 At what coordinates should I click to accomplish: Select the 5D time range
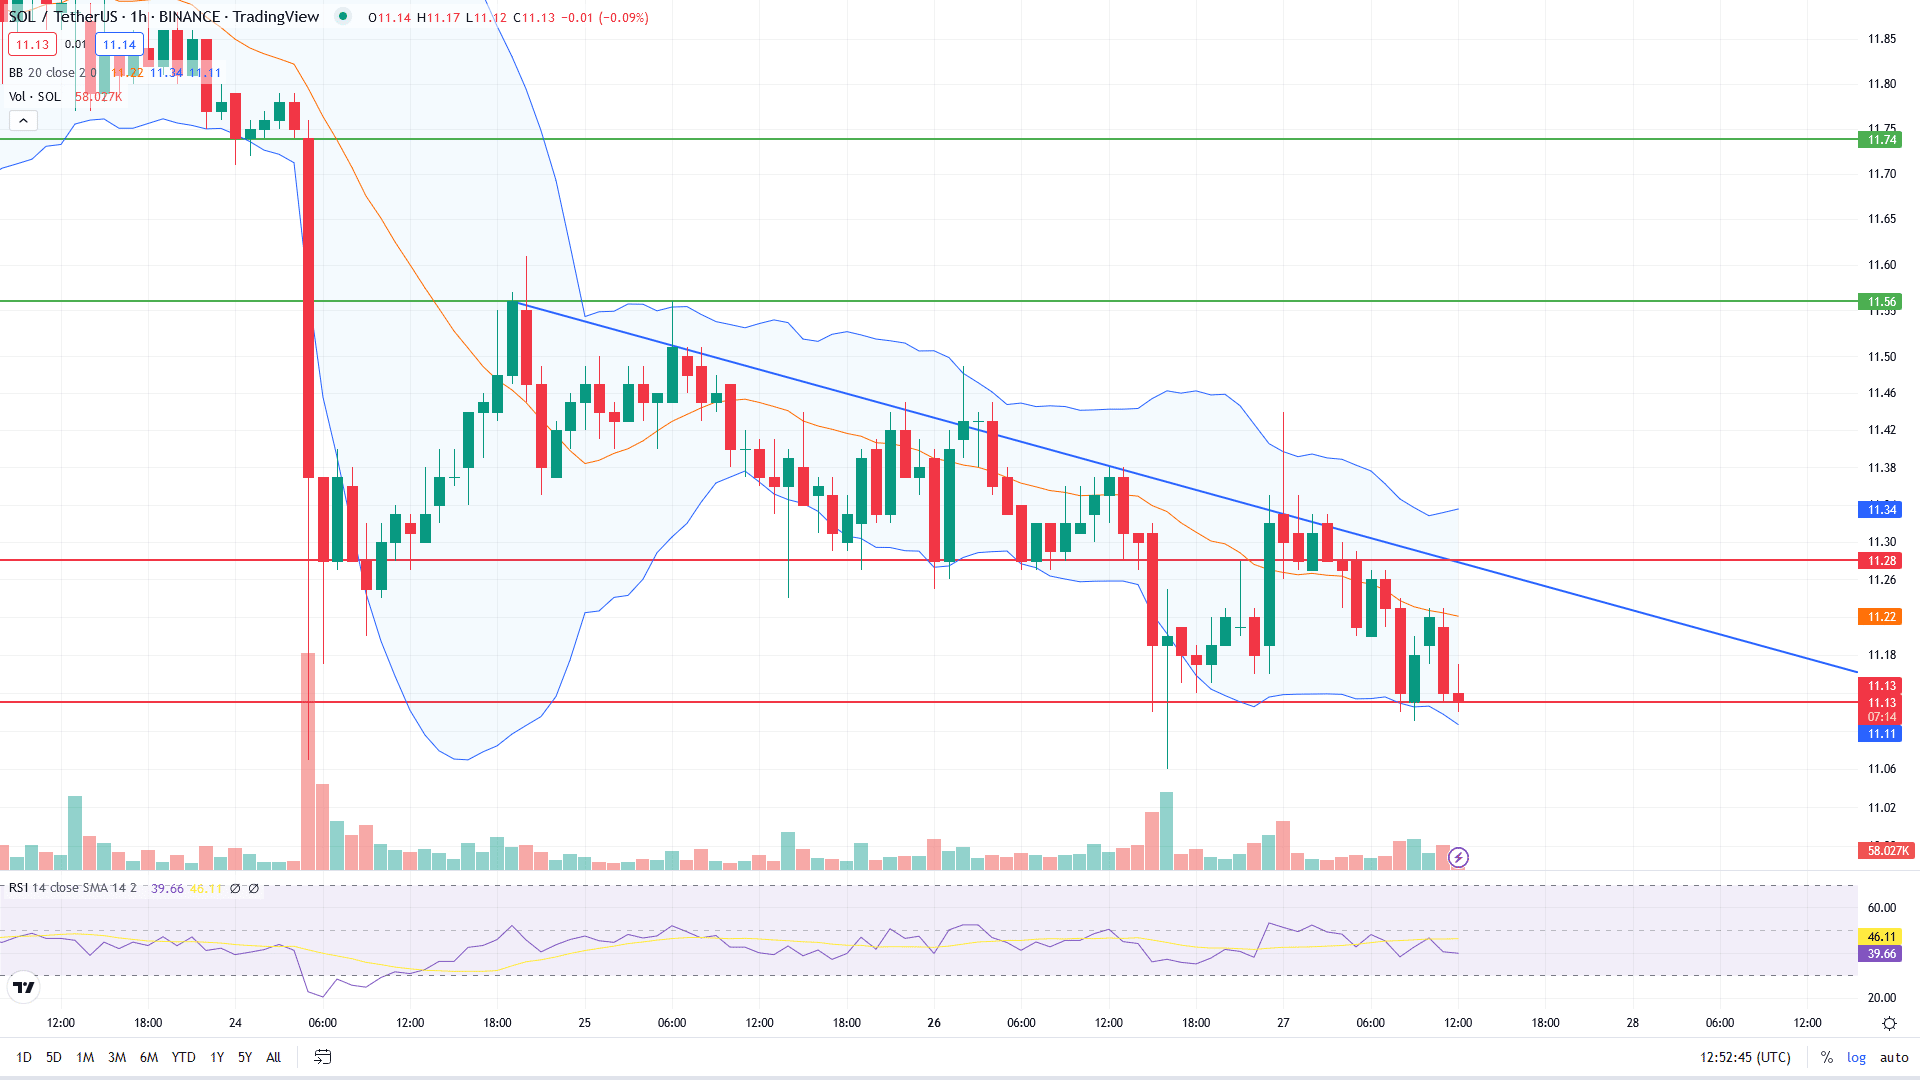click(54, 1057)
